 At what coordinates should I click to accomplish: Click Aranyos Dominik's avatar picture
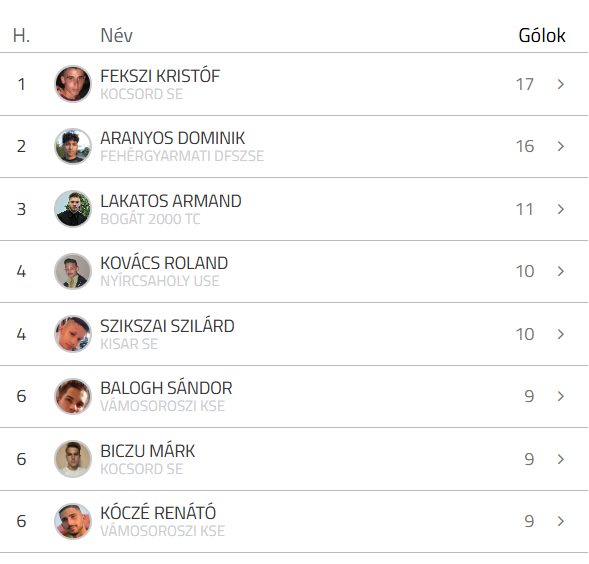click(73, 146)
